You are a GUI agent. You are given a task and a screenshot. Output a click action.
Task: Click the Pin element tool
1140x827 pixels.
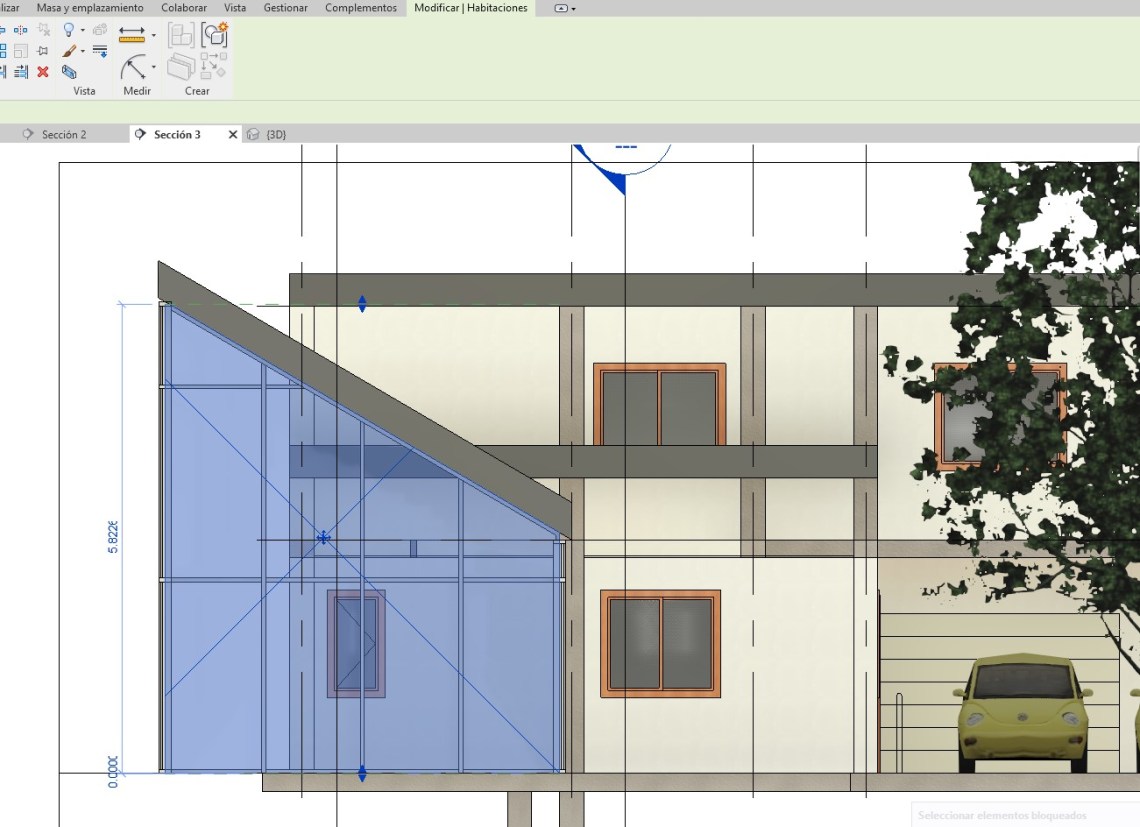point(43,51)
